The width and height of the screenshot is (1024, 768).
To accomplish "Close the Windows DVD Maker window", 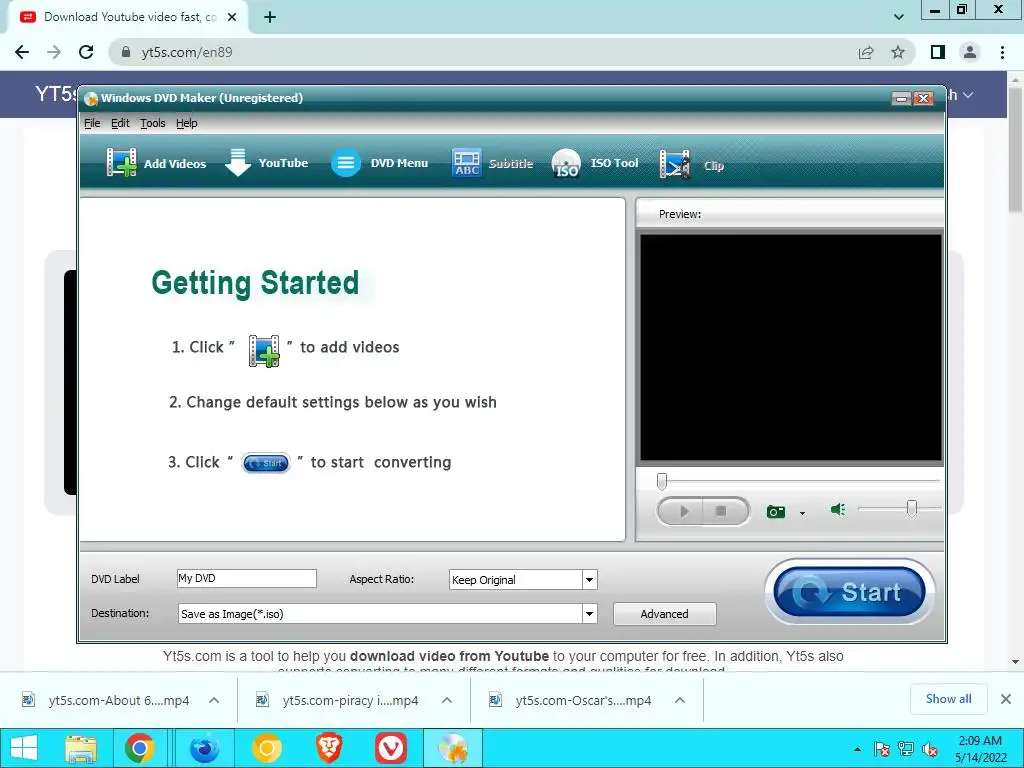I will click(923, 99).
